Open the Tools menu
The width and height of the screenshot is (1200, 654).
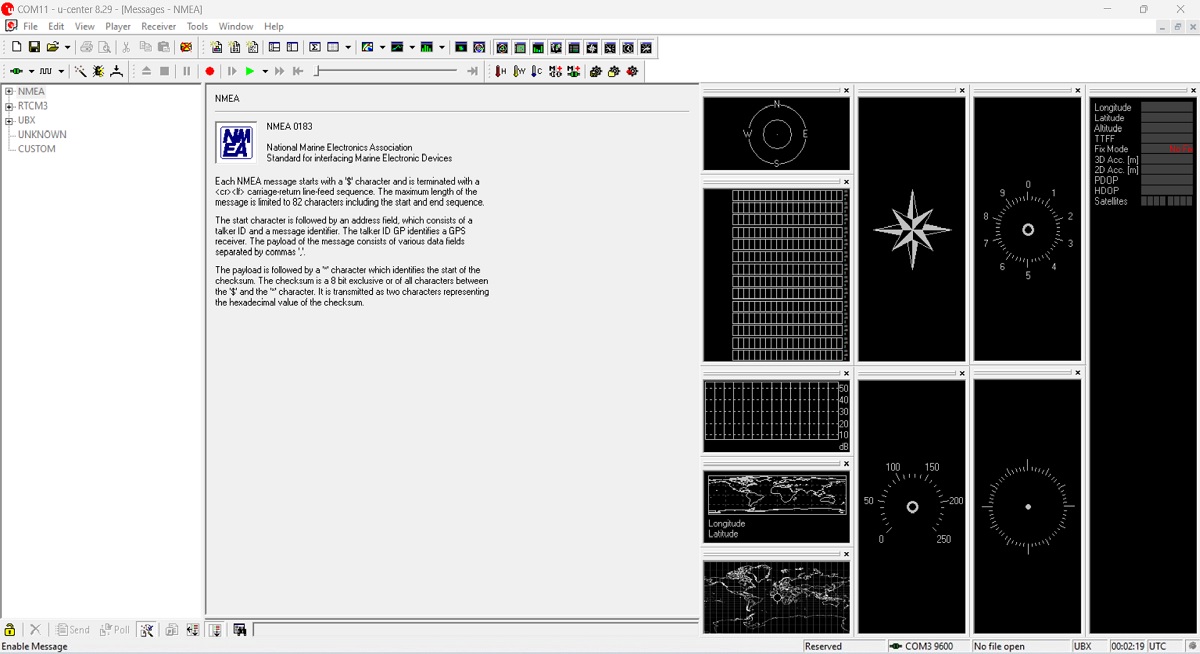coord(197,26)
